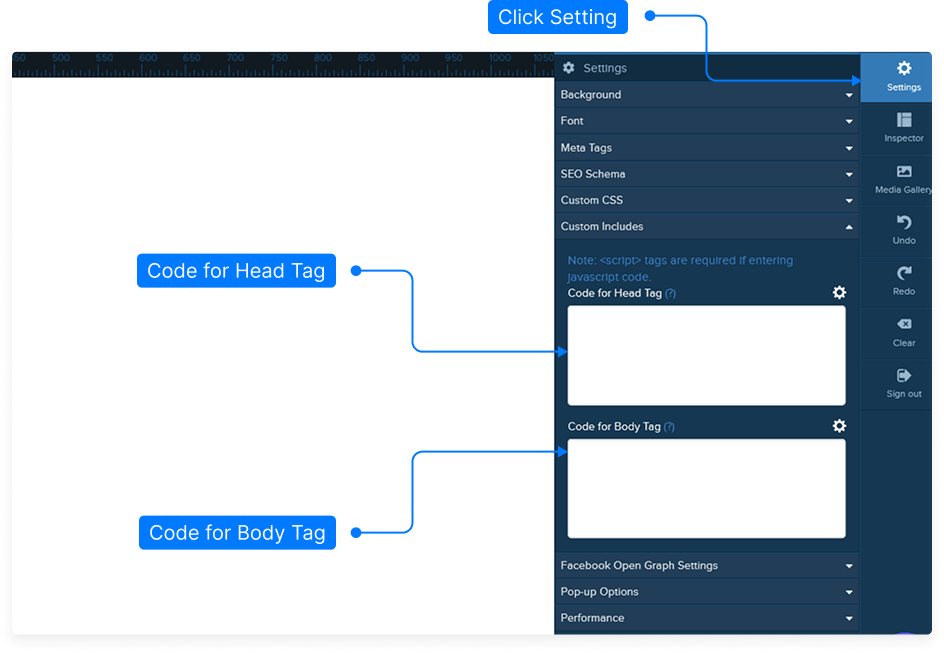This screenshot has height=653, width=944.
Task: Click inside Code for Body Tag textbox
Action: (706, 488)
